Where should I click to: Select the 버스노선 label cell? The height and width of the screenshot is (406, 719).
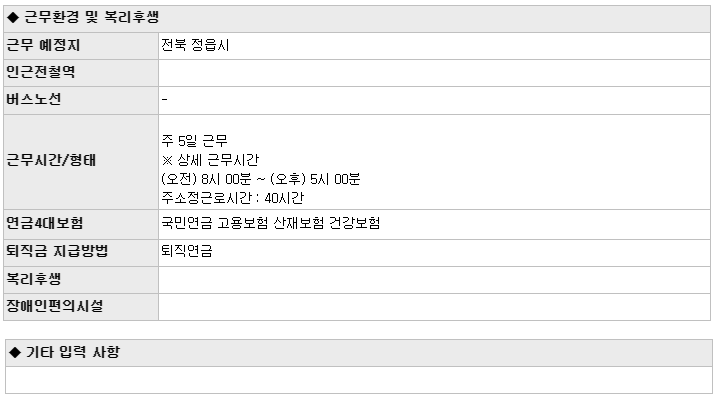click(x=81, y=100)
